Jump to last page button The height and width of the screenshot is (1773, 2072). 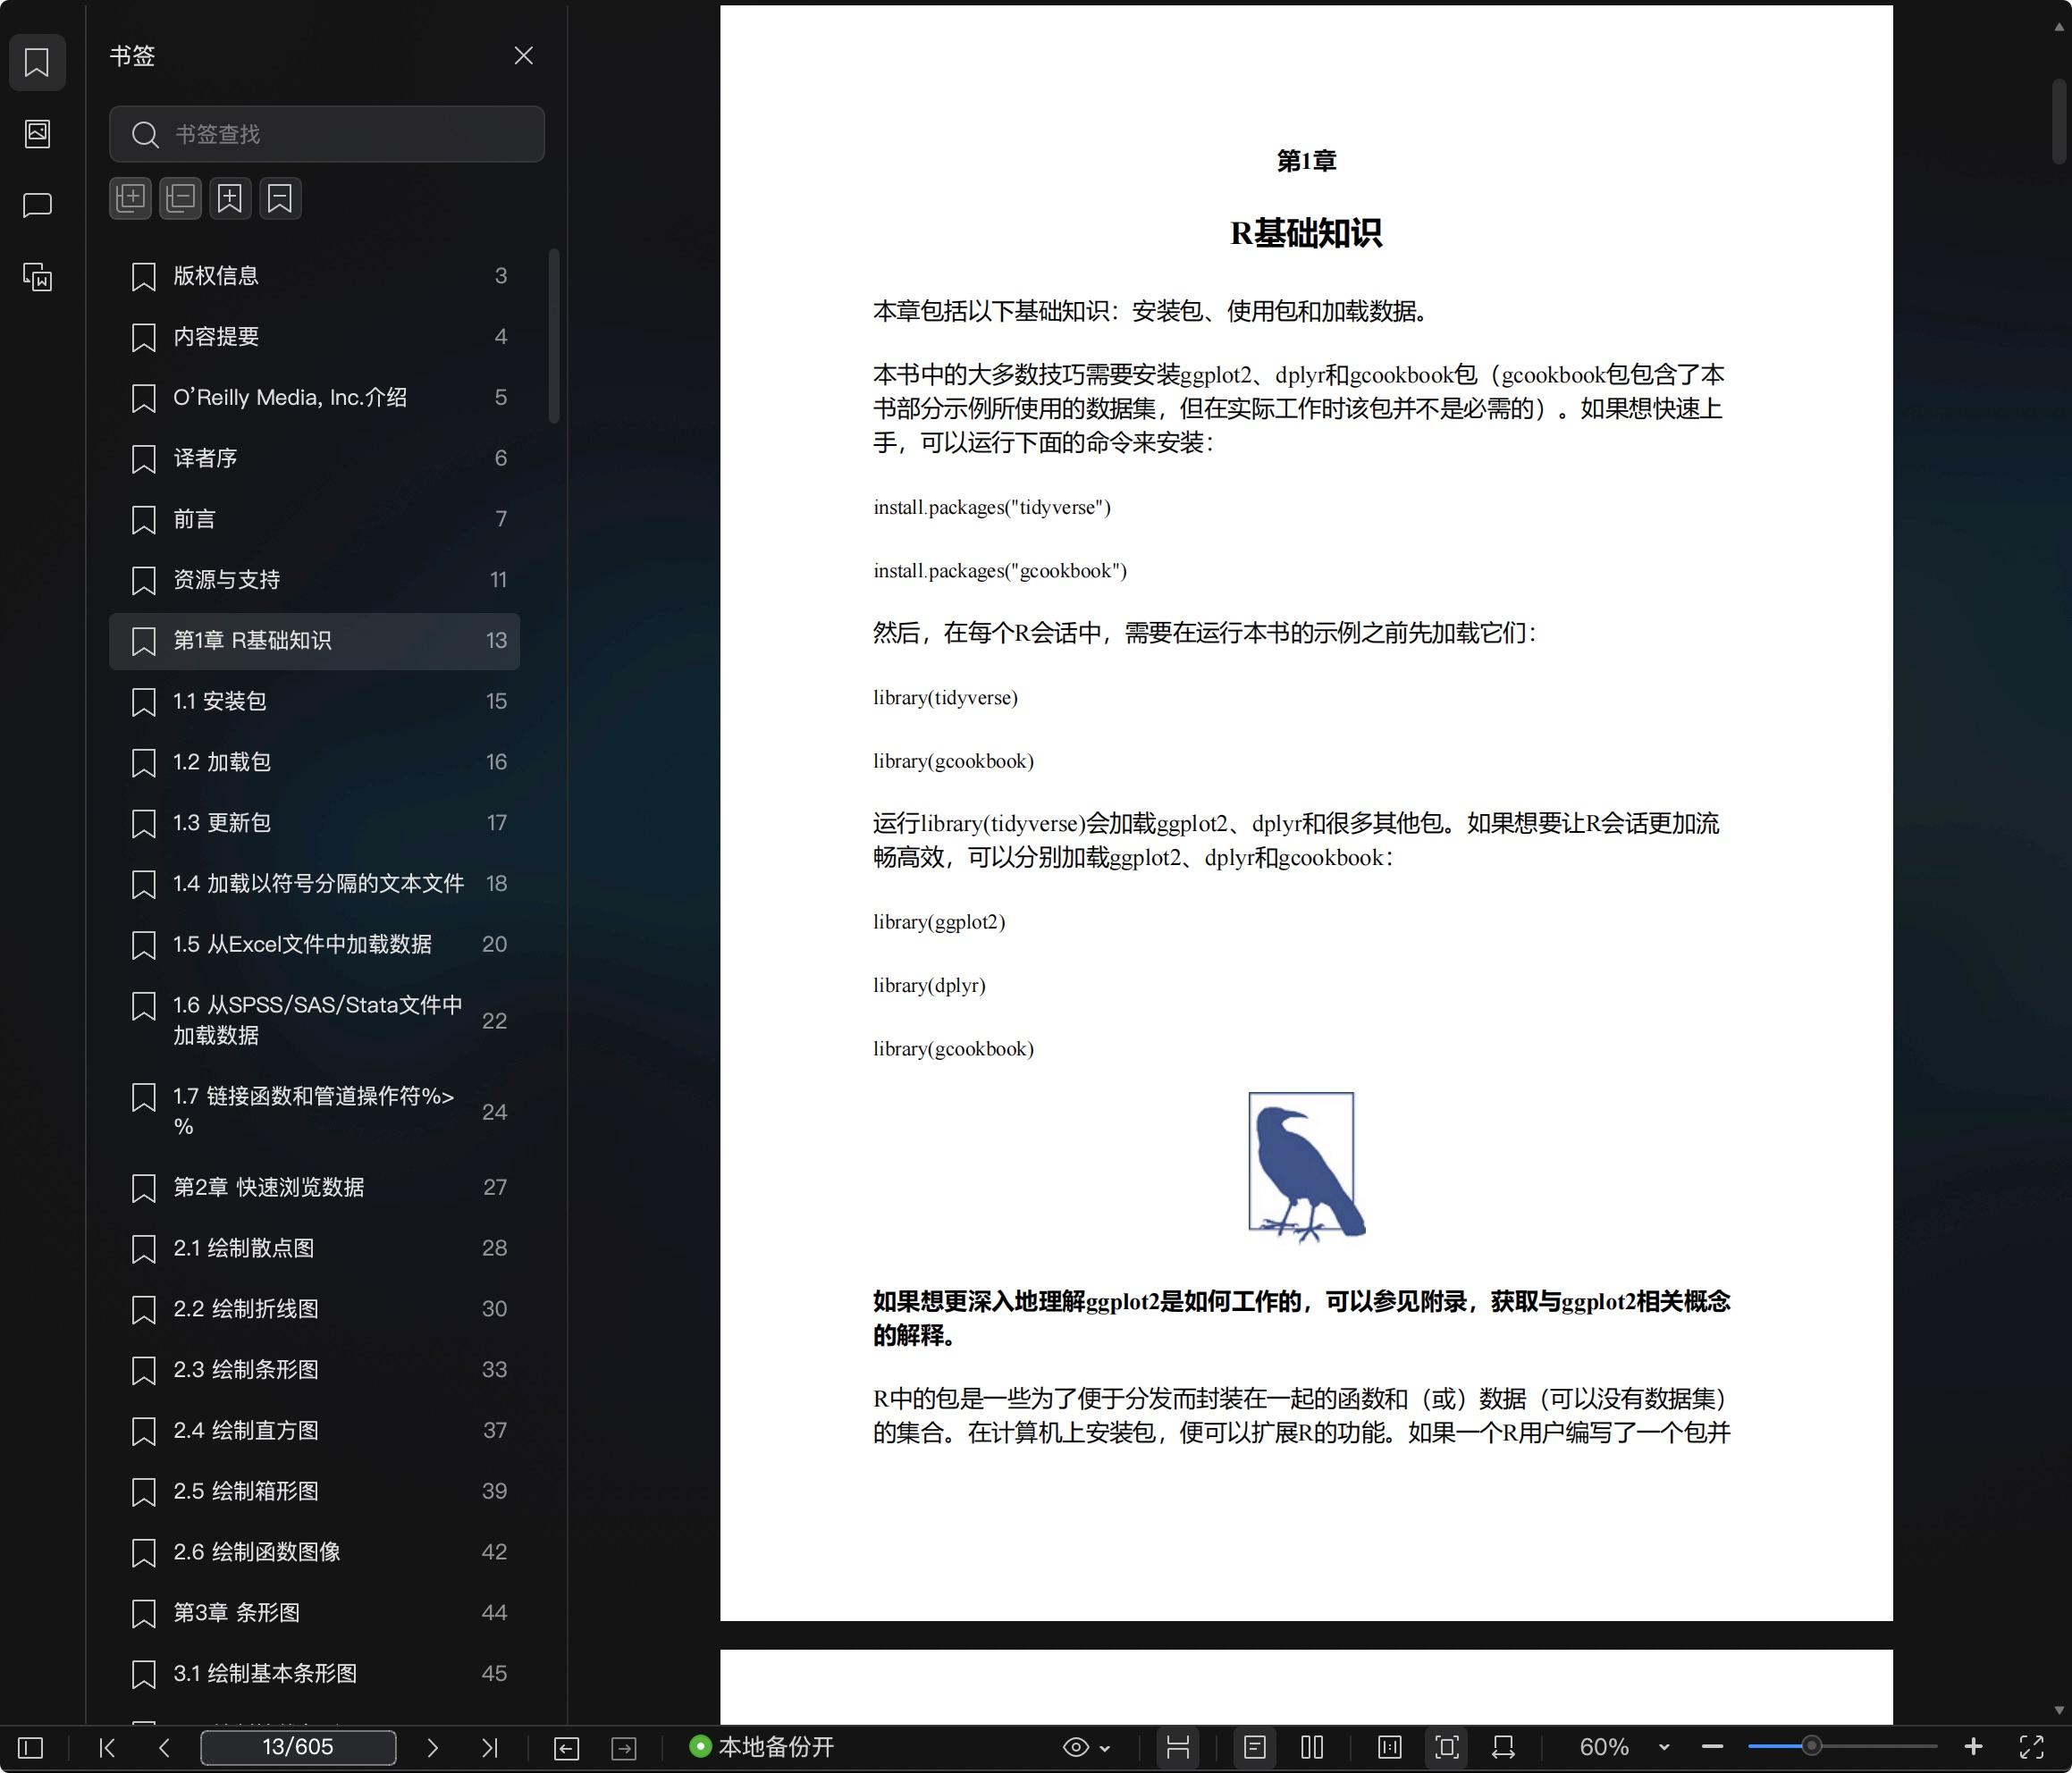[x=489, y=1748]
